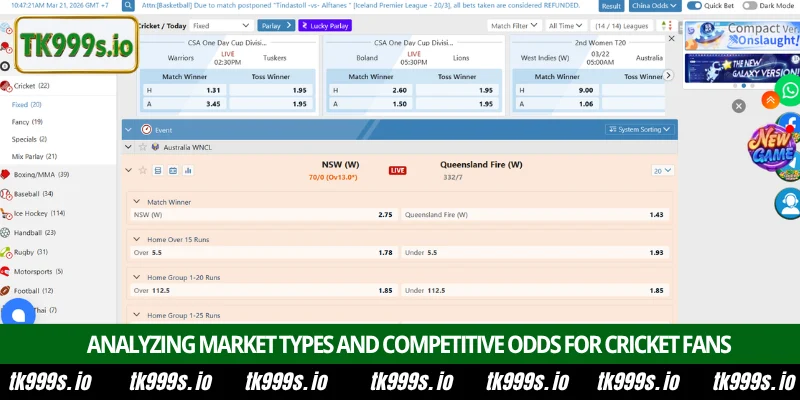Open the Fancy (19) submenu item
800x400 pixels.
click(x=27, y=122)
